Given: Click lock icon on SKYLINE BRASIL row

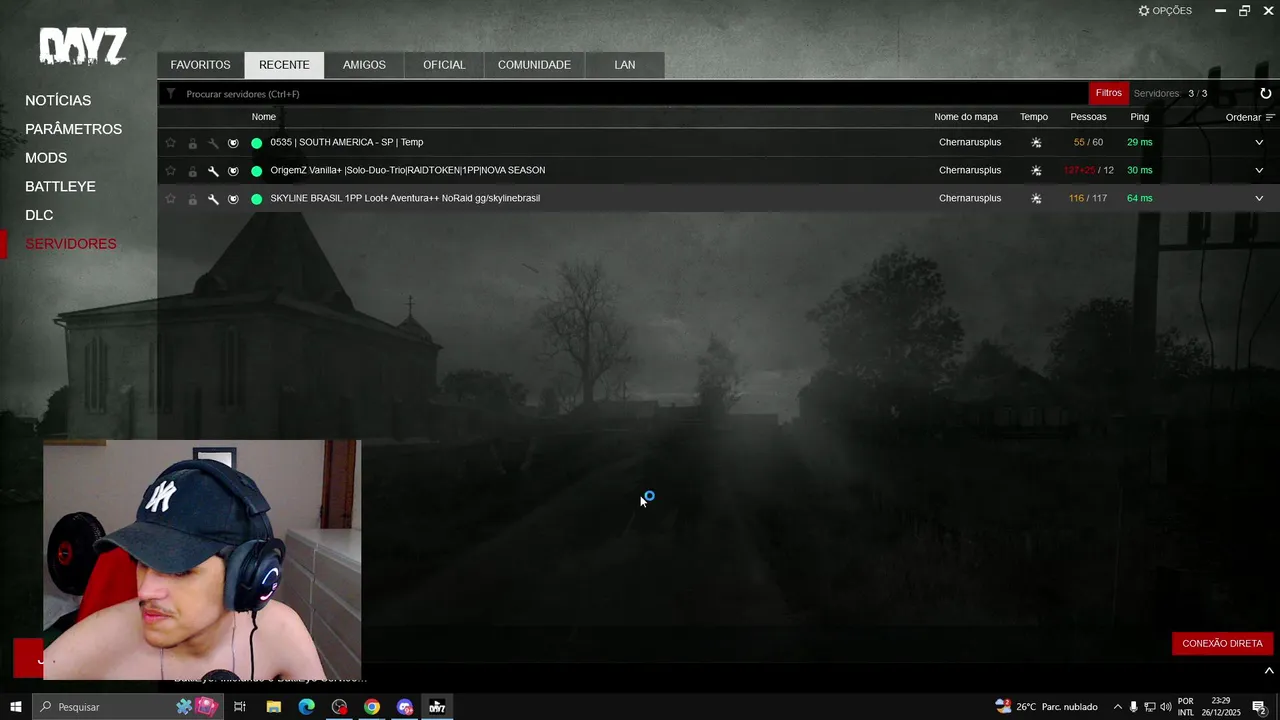Looking at the screenshot, I should [192, 199].
